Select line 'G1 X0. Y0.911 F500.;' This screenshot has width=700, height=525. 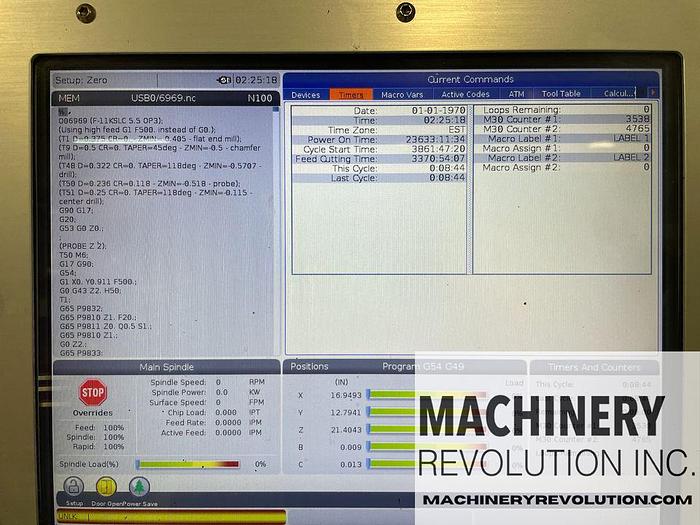[x=98, y=282]
